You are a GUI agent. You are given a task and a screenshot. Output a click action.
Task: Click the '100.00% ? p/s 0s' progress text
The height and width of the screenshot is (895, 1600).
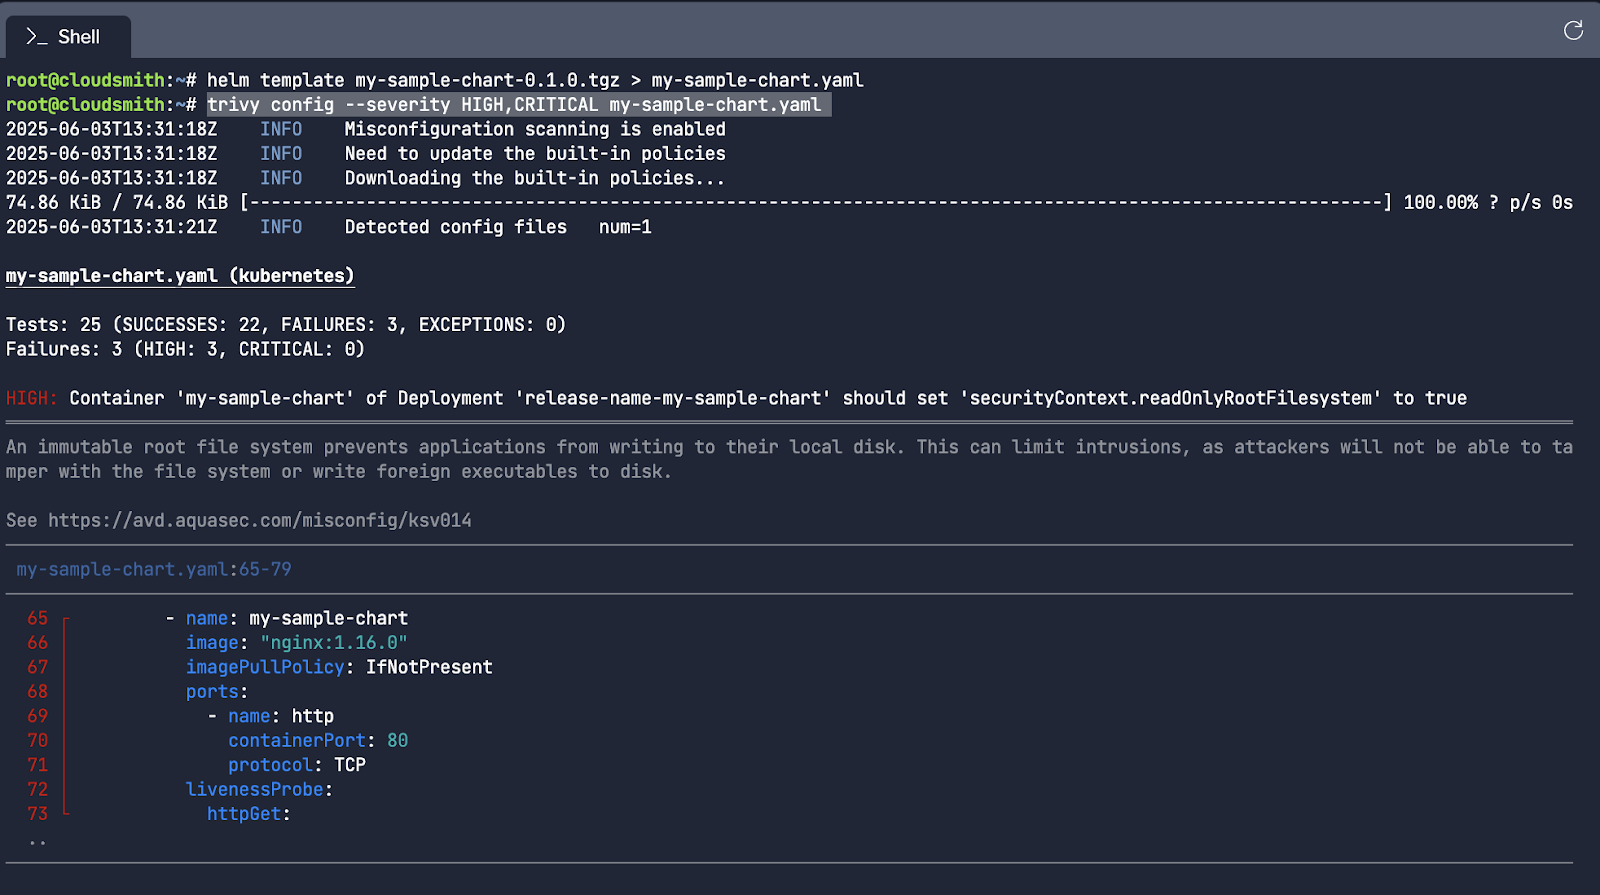tap(1488, 203)
